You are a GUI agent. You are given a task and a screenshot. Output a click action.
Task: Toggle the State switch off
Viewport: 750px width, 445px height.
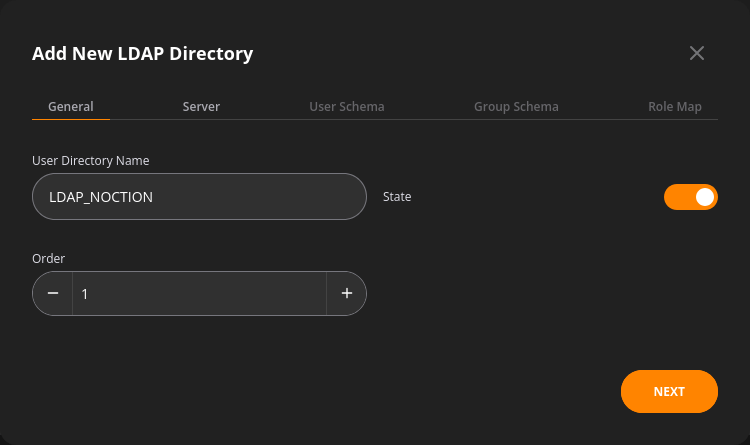click(x=691, y=197)
